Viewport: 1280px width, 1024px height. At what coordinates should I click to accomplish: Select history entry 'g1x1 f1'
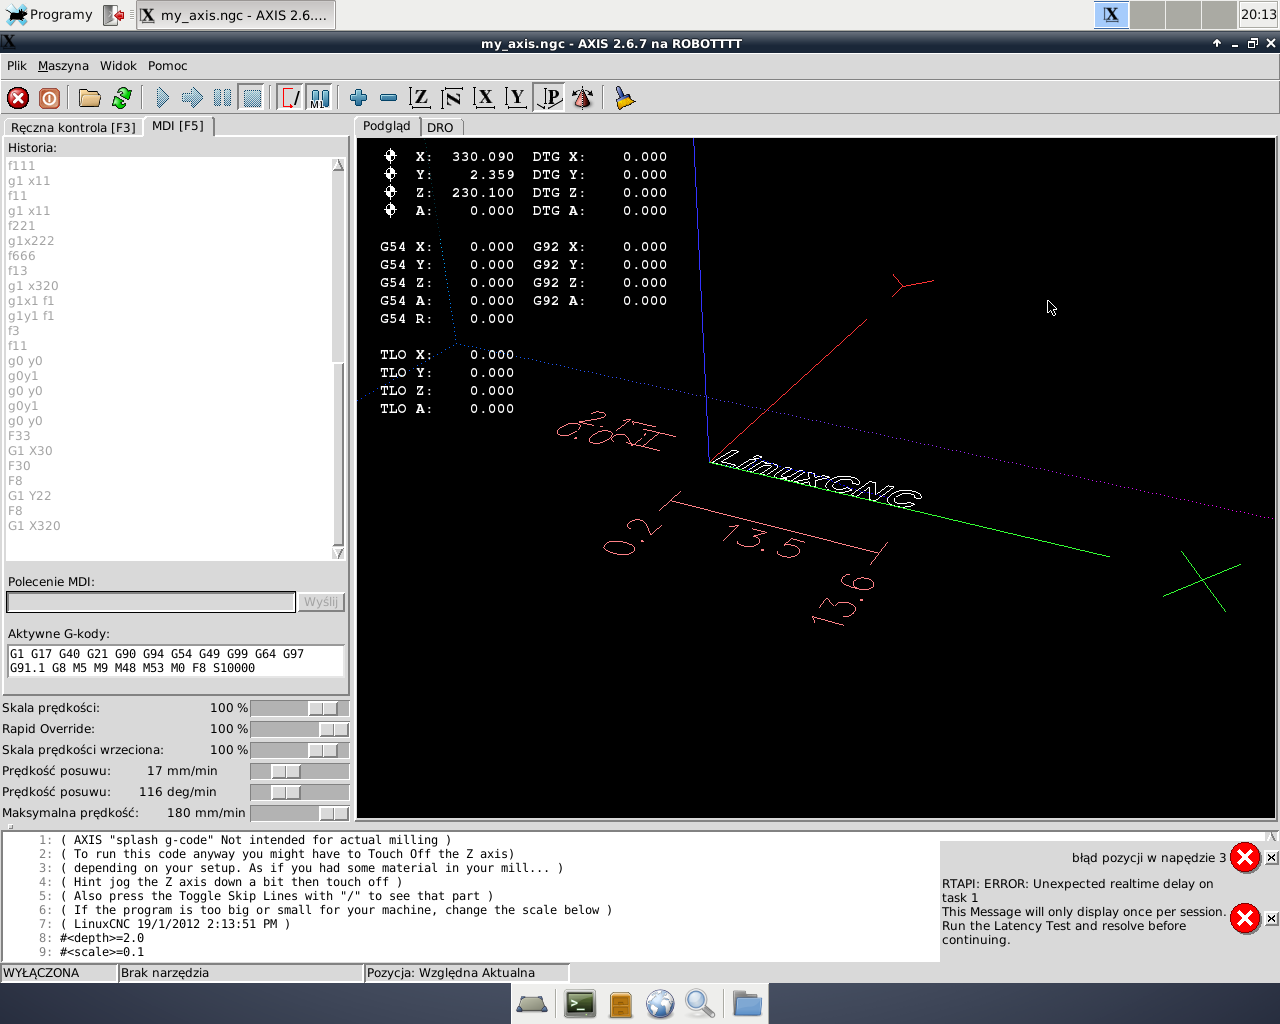point(31,301)
